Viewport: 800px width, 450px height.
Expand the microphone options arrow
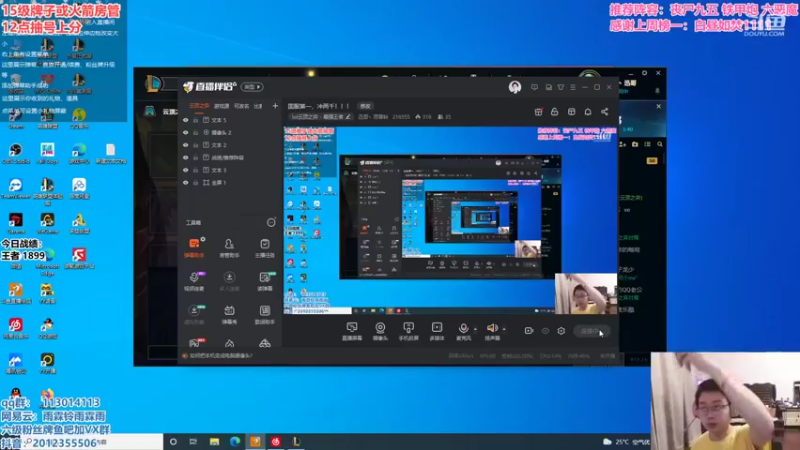[476, 329]
